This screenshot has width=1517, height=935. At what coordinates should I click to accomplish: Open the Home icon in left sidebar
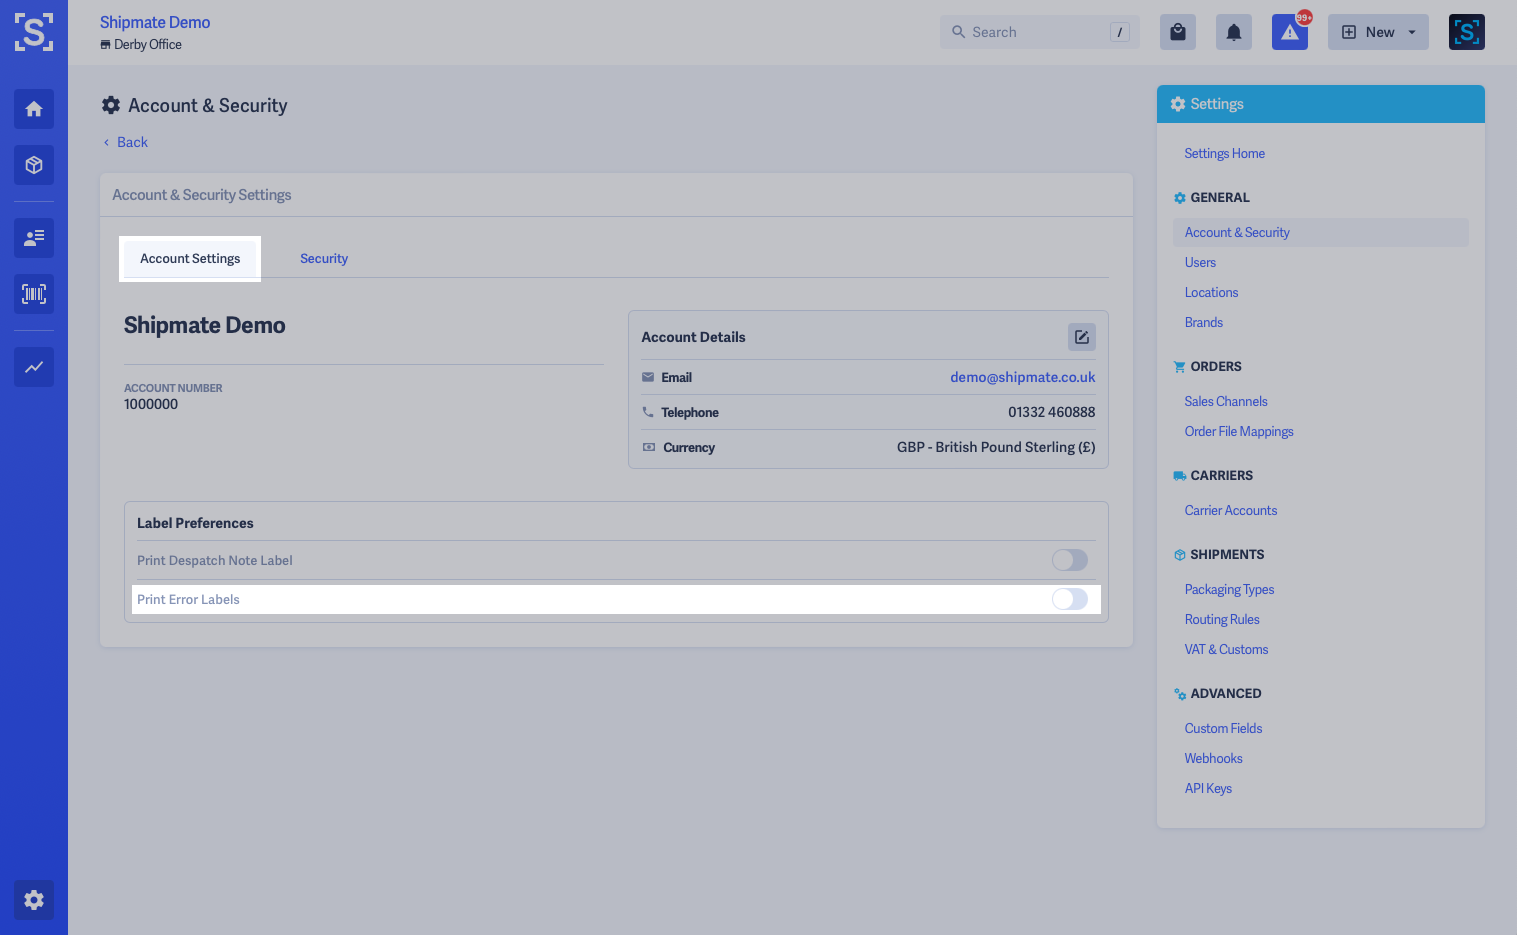click(x=34, y=109)
